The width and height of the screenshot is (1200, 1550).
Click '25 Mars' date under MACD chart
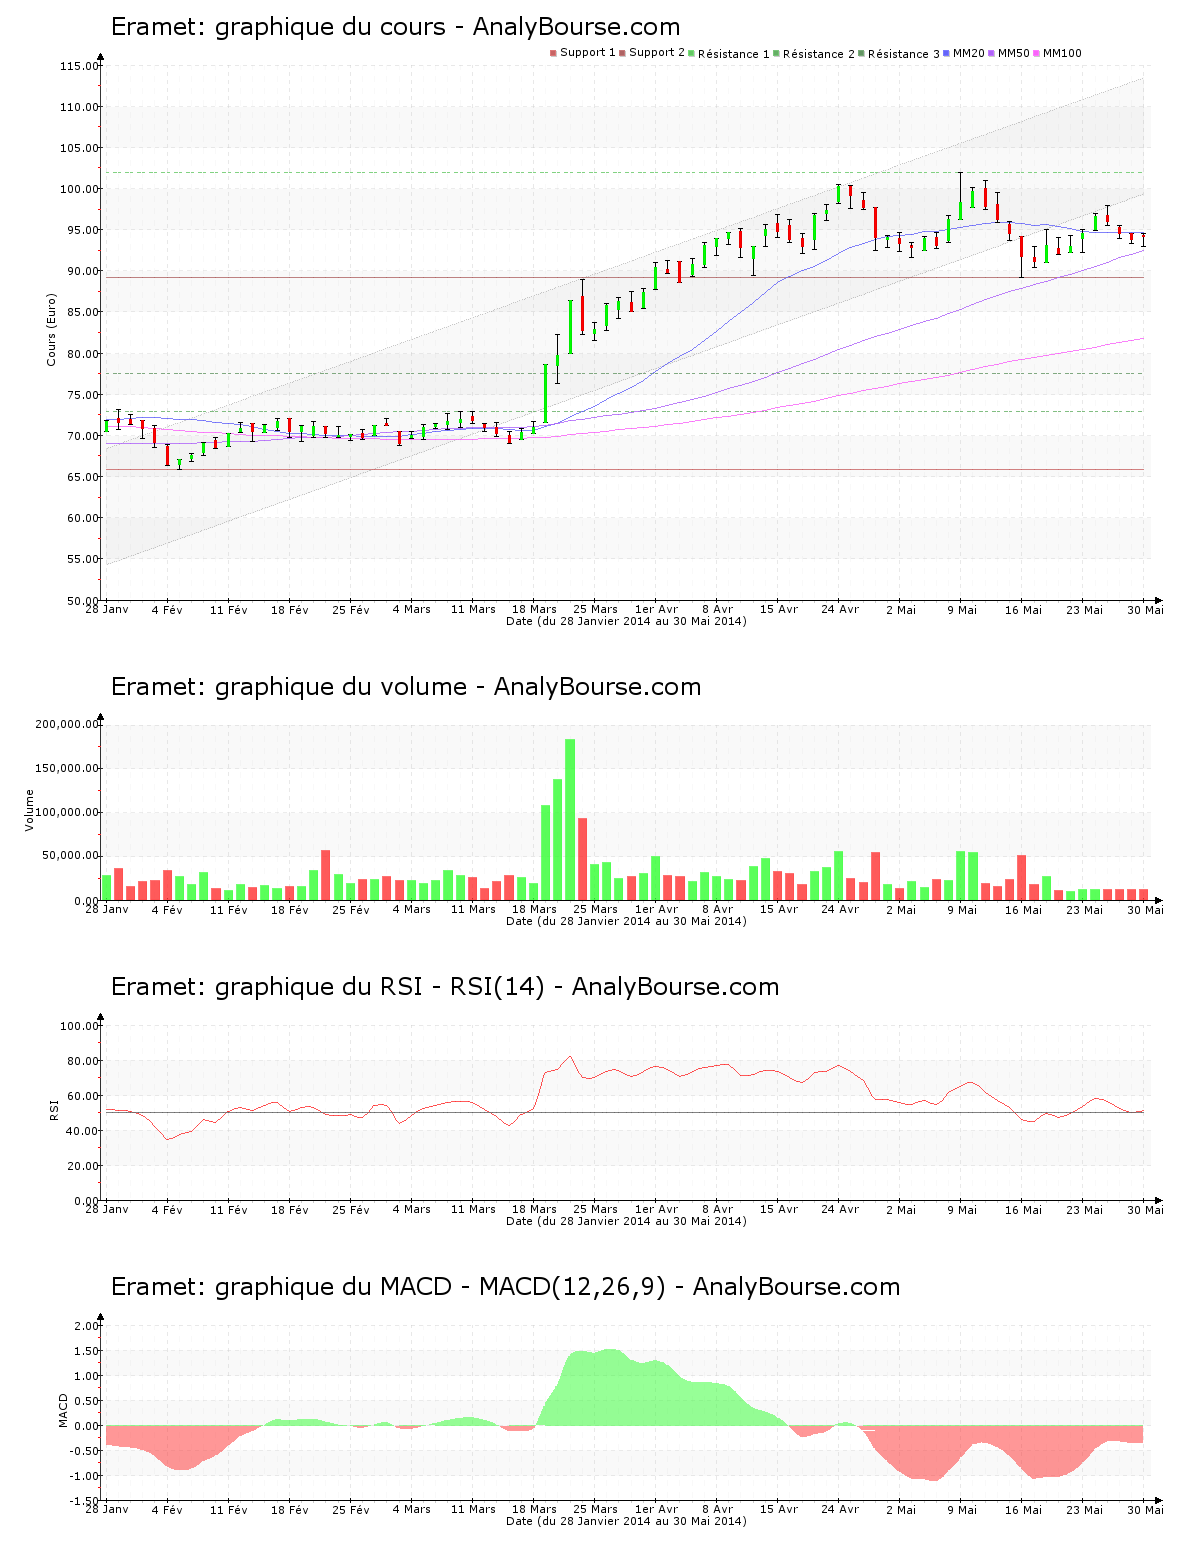pos(595,1509)
